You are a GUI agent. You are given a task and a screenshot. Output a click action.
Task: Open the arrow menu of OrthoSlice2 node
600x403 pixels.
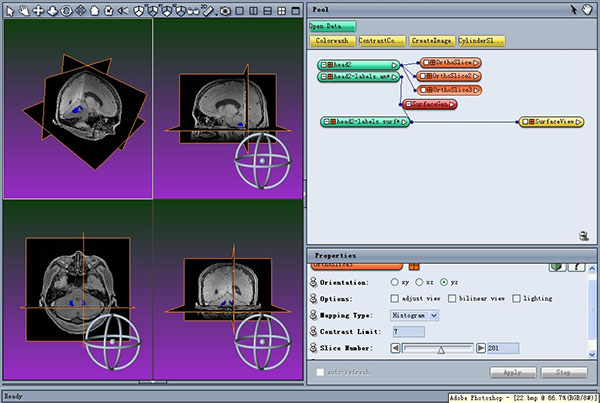point(476,76)
